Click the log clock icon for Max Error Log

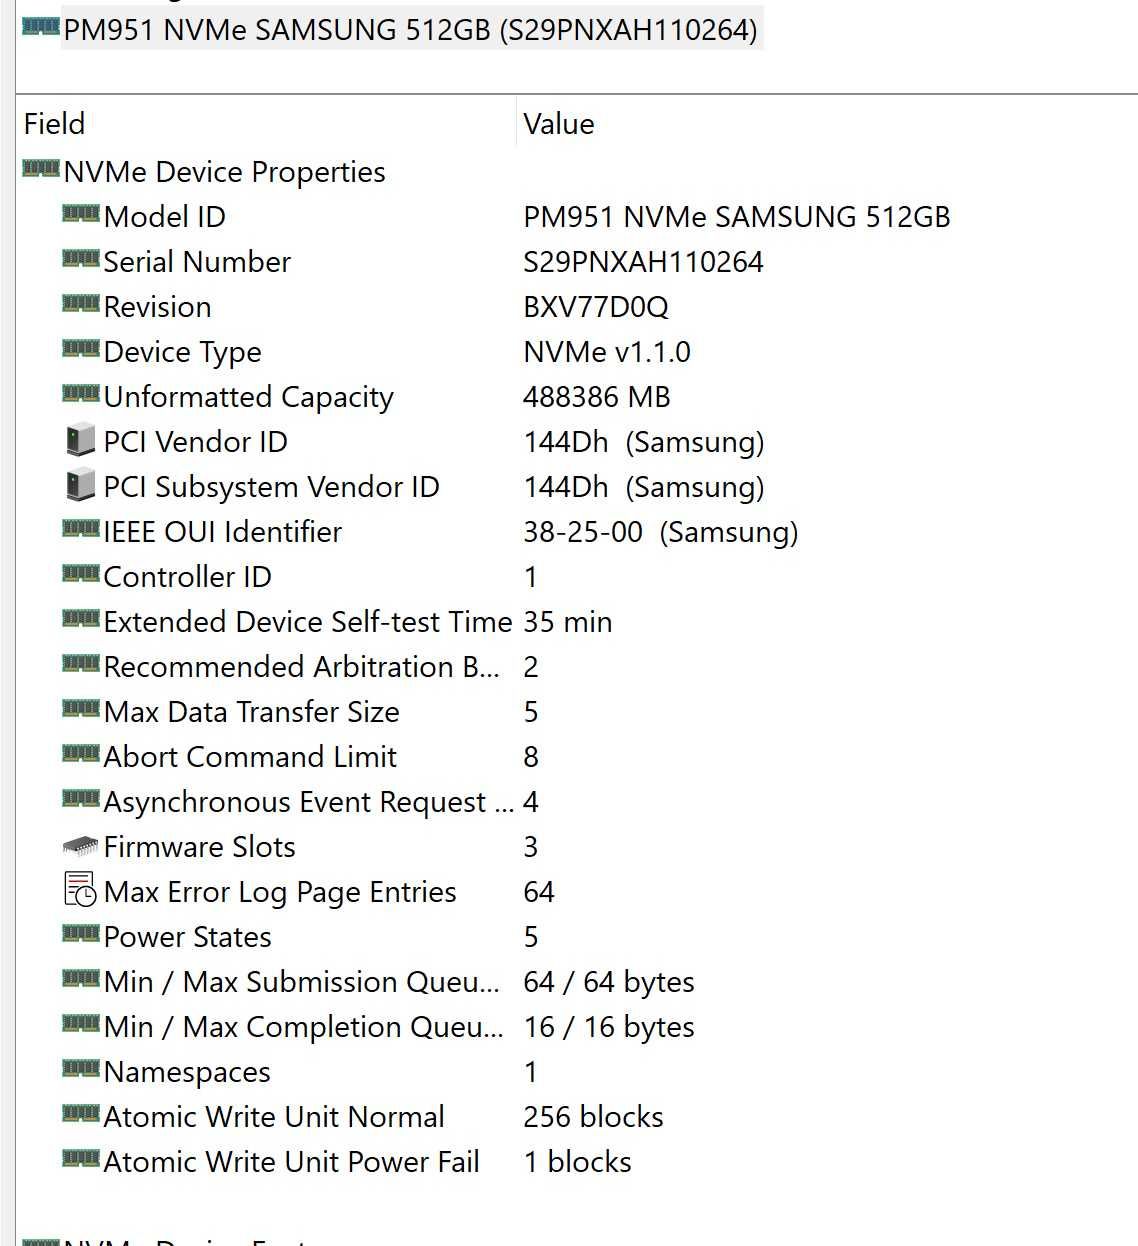pyautogui.click(x=80, y=890)
